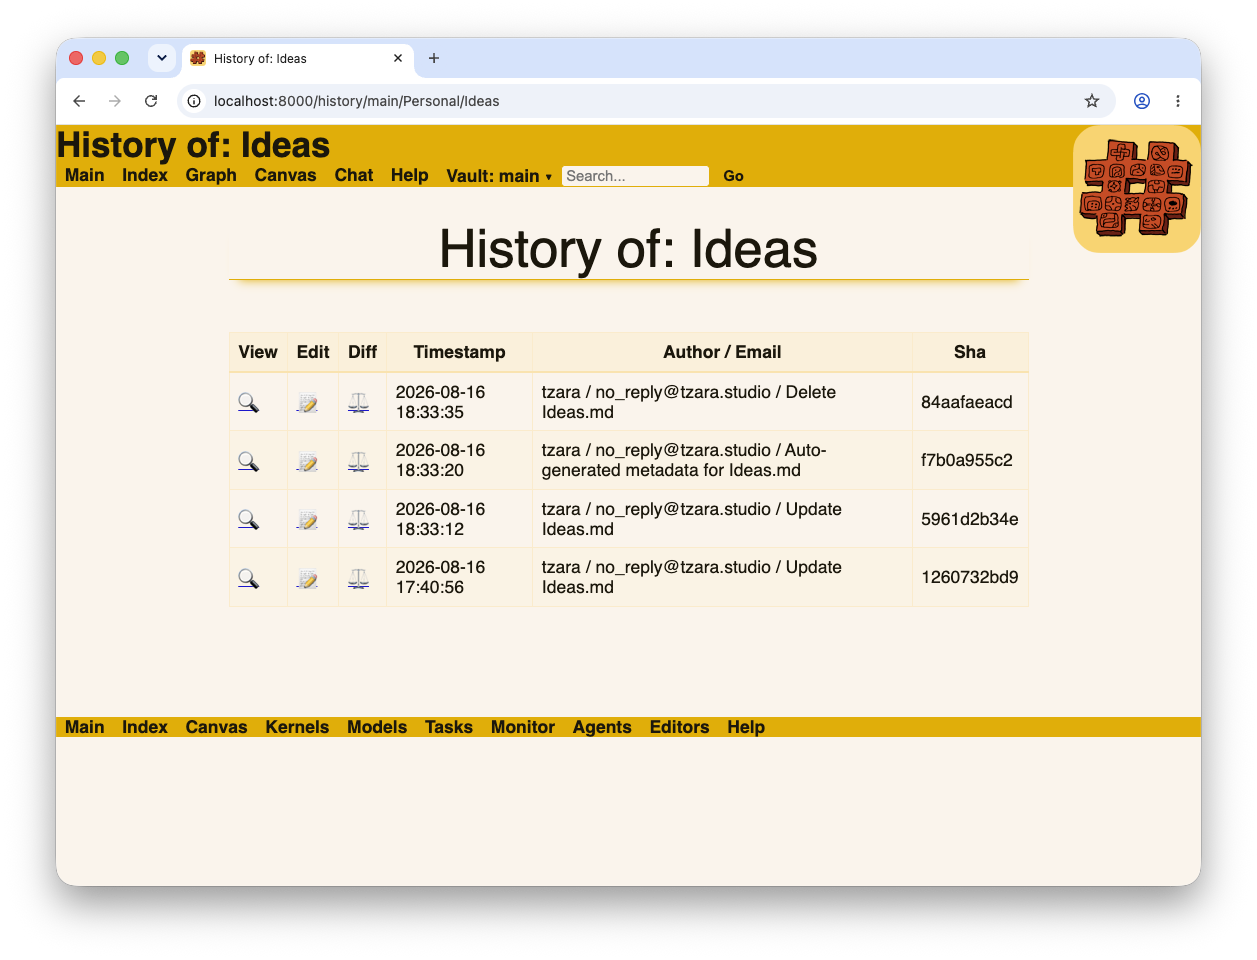Open Tasks in the footer navigation

449,727
